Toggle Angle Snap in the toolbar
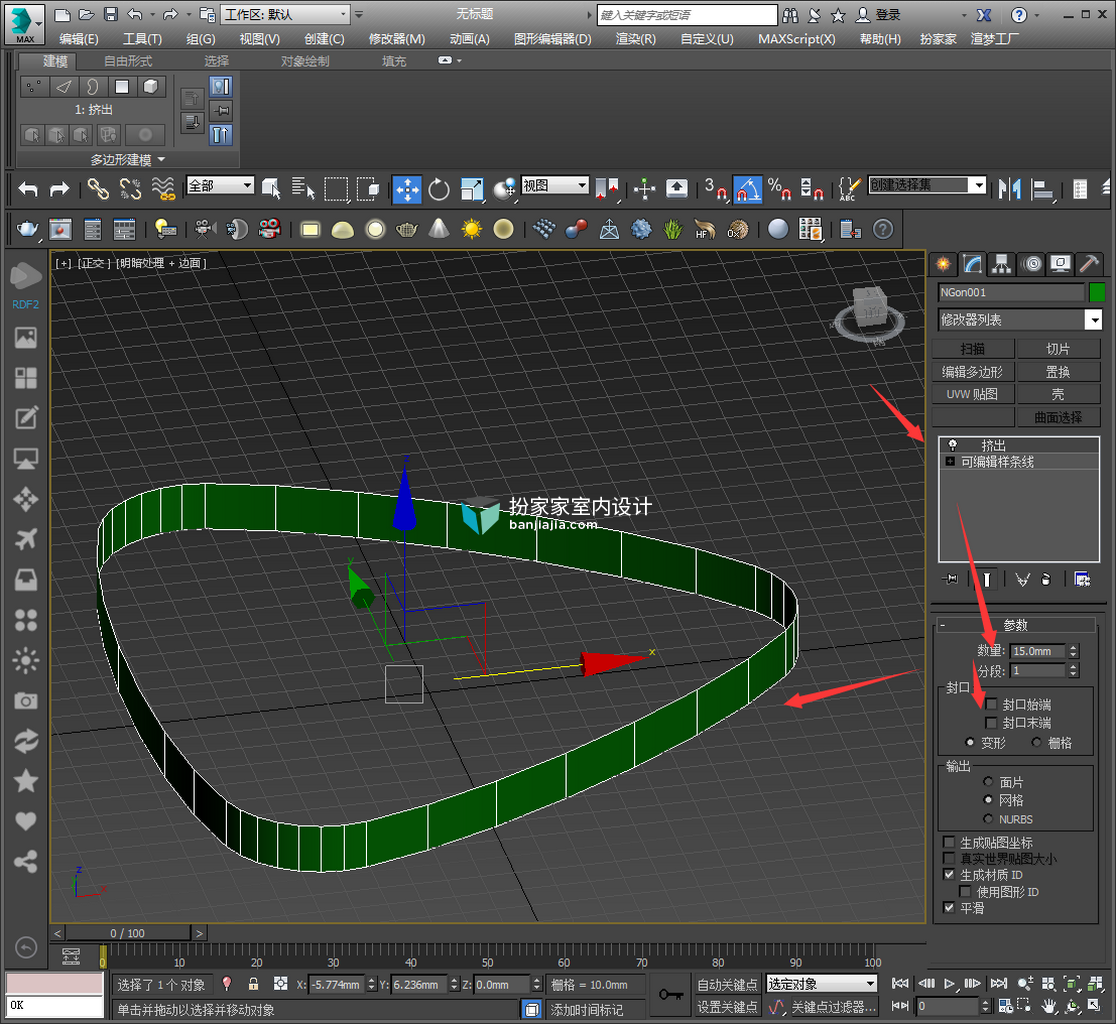 (x=747, y=189)
